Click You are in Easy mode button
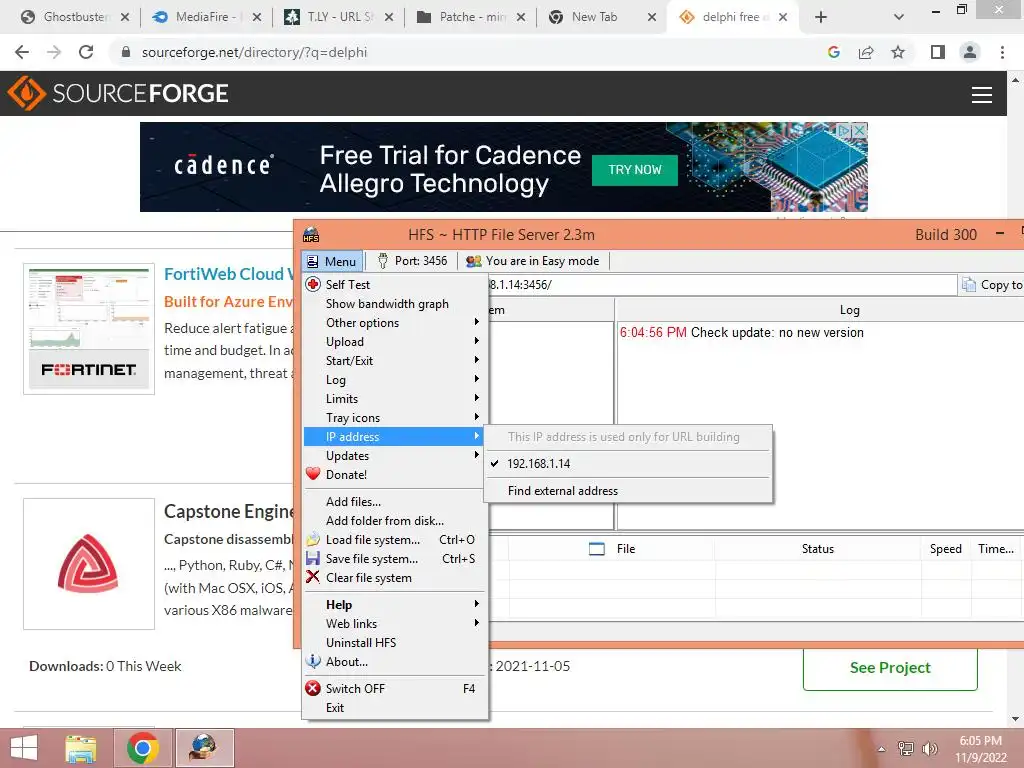The width and height of the screenshot is (1024, 768). click(x=533, y=261)
